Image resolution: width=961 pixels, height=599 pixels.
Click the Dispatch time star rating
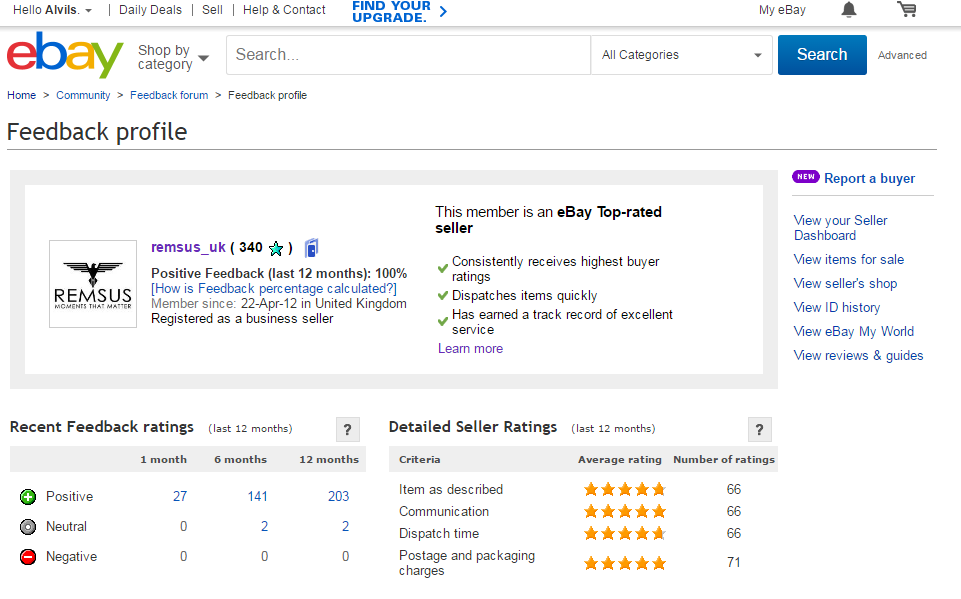click(625, 533)
